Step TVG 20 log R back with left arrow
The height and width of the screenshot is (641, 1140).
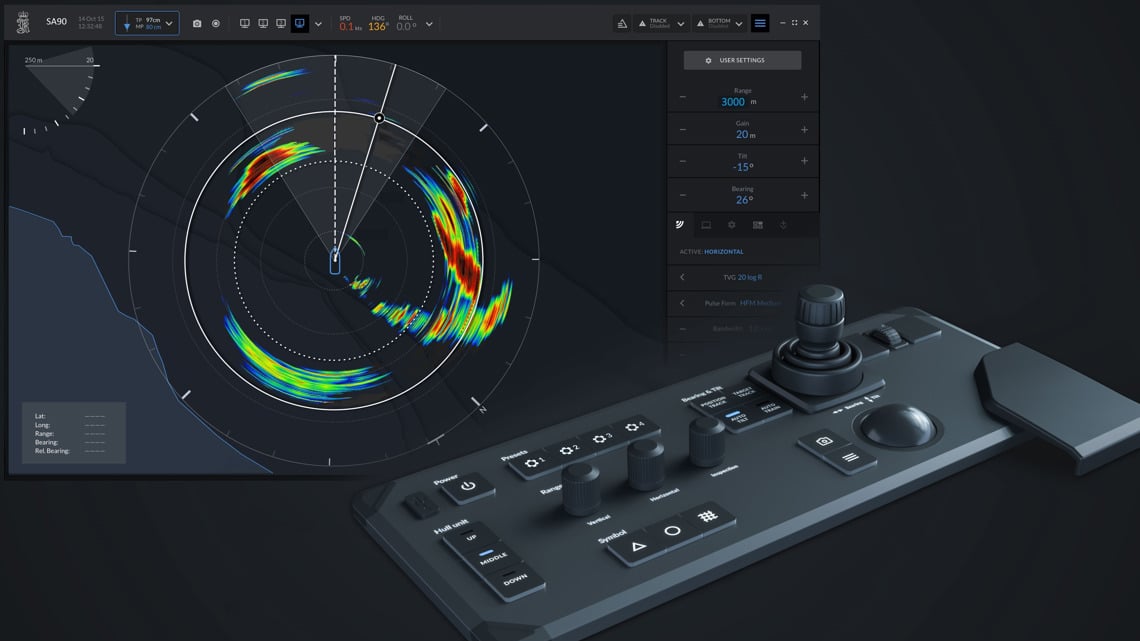[x=682, y=277]
